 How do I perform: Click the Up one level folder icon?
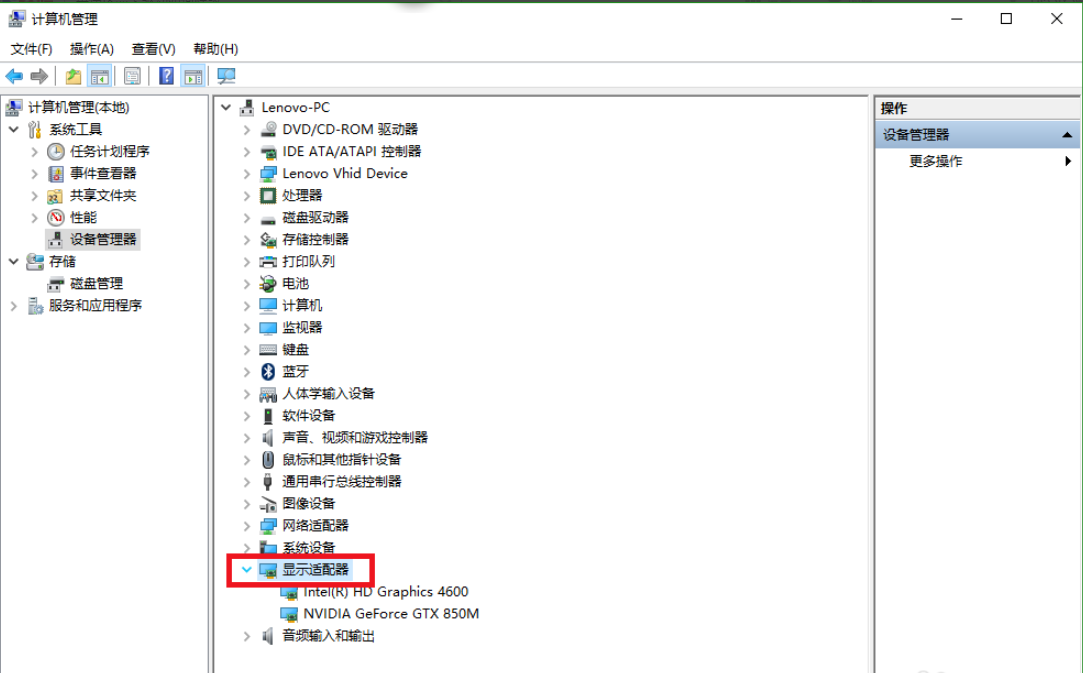tap(73, 76)
